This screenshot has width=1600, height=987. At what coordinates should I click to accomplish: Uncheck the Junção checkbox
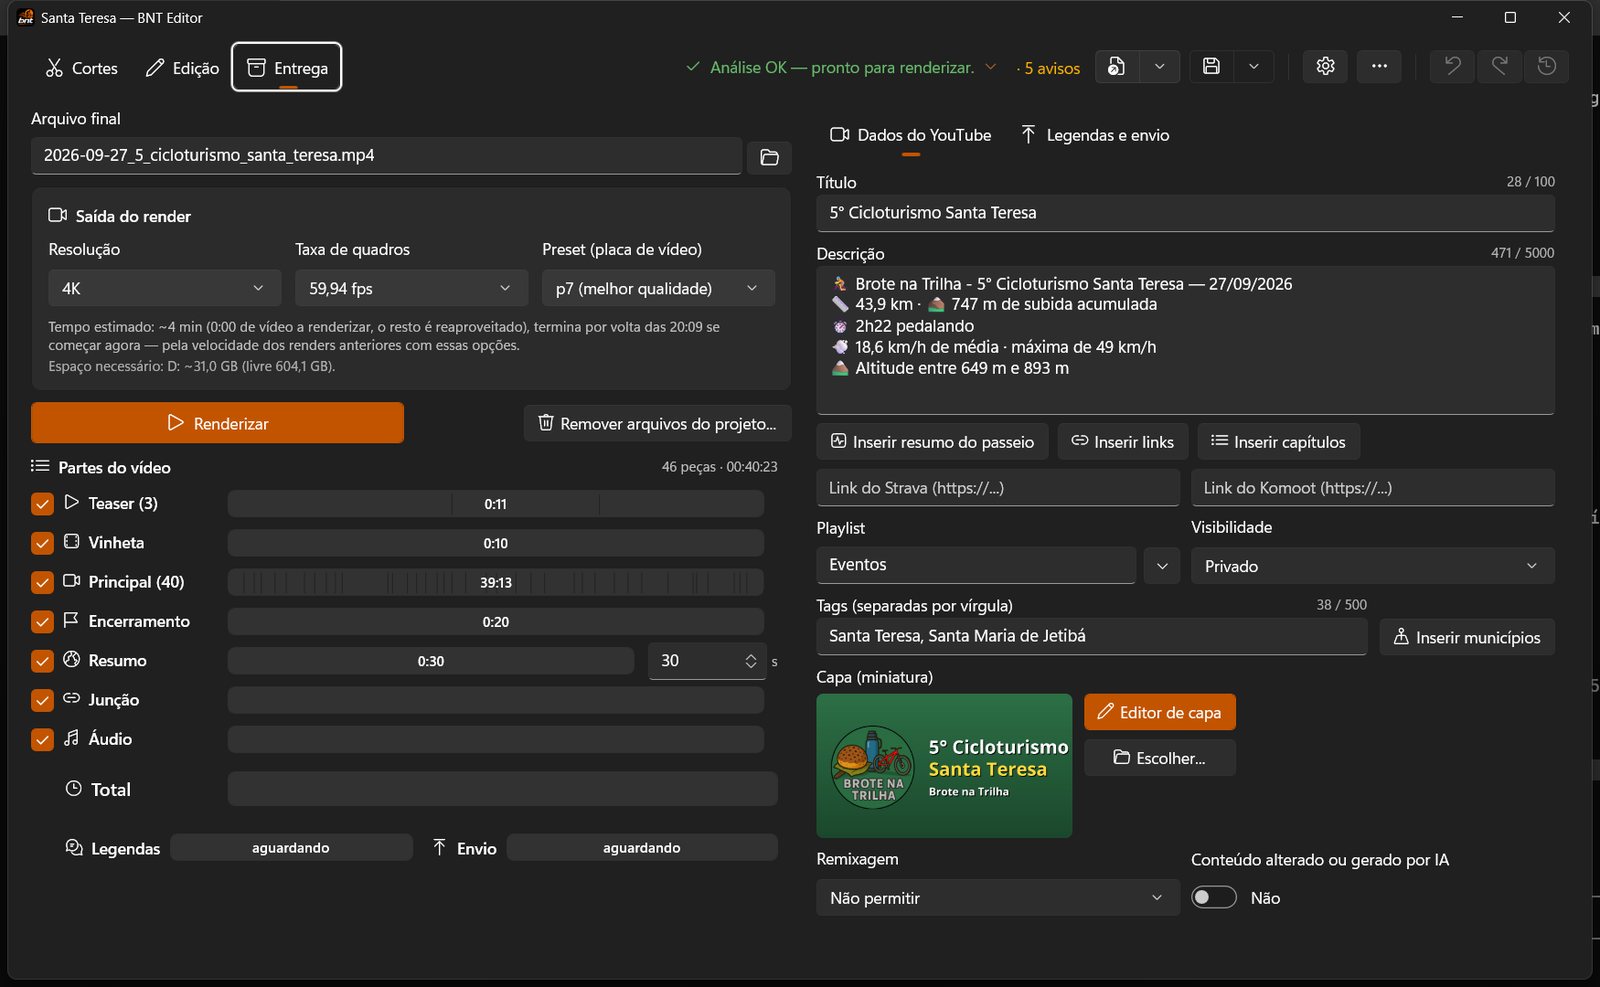point(42,700)
